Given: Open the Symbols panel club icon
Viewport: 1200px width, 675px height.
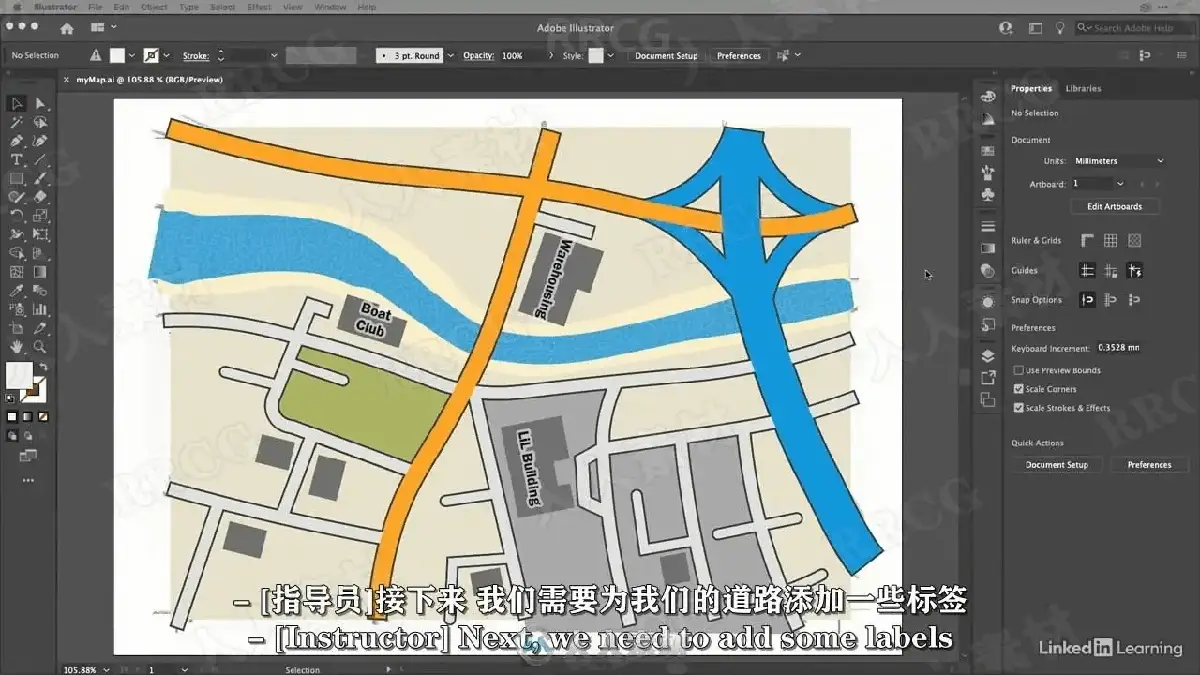Looking at the screenshot, I should 988,194.
